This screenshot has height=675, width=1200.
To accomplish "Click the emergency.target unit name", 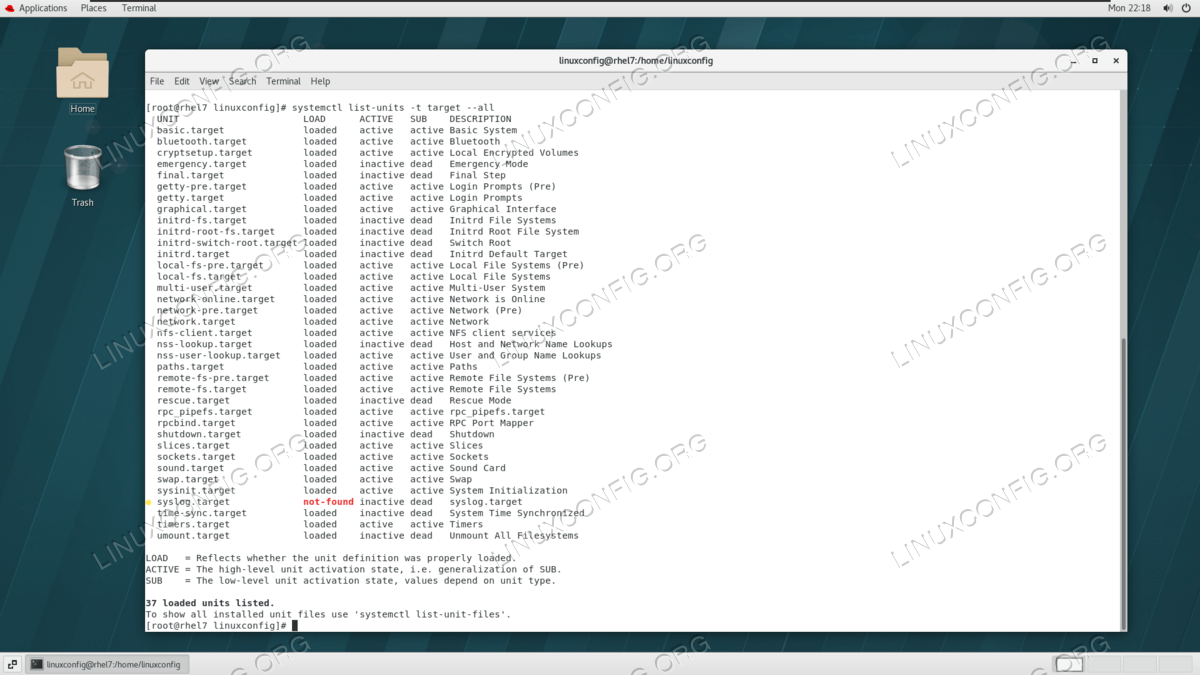I will (x=202, y=164).
